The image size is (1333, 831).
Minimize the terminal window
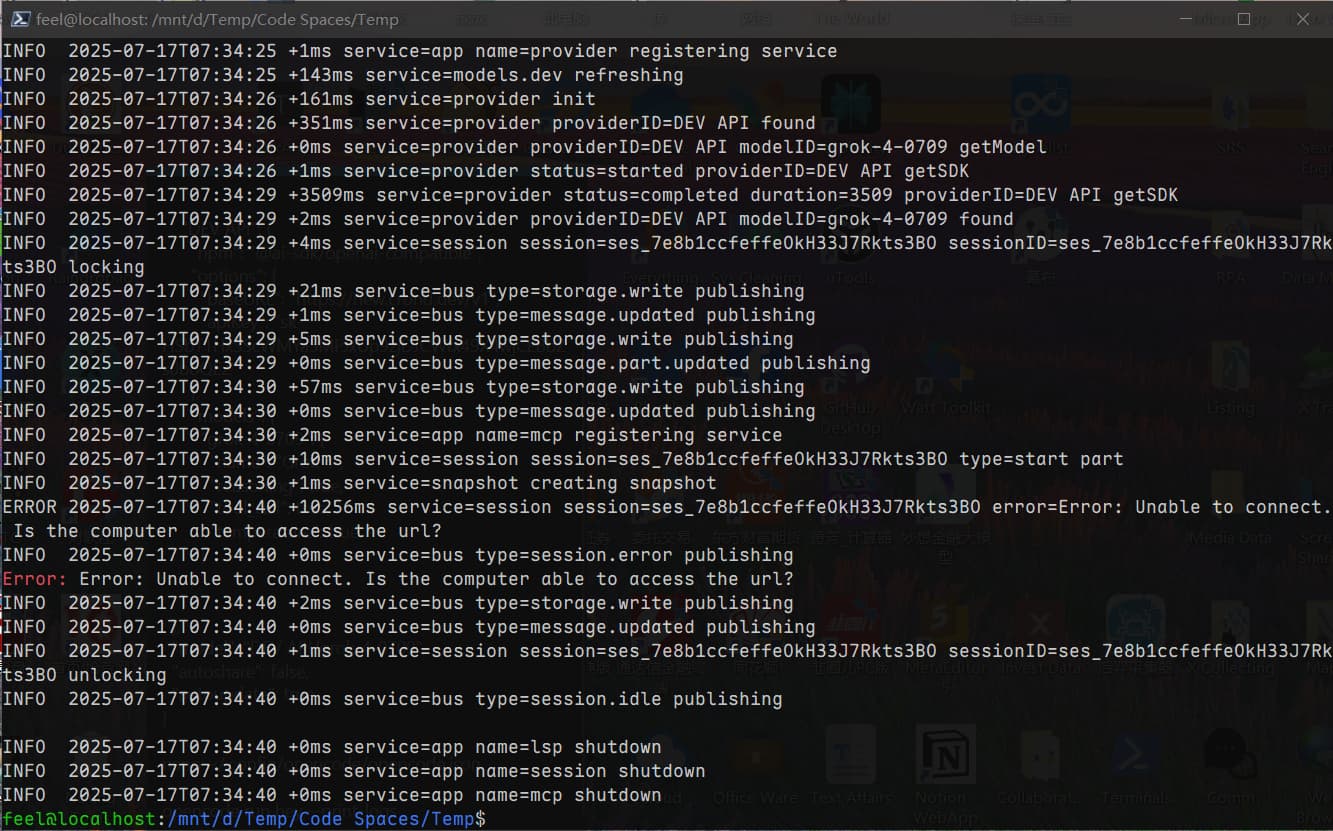tap(1185, 19)
